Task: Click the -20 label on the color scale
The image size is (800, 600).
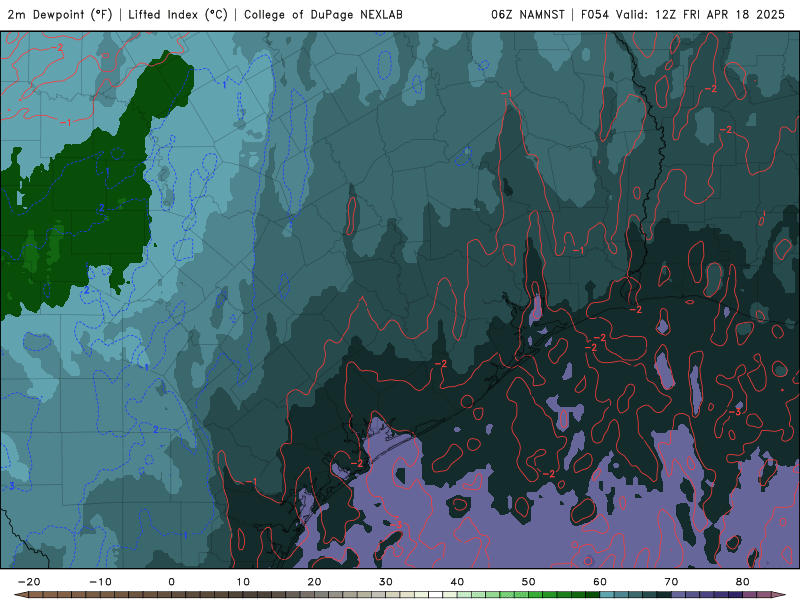Action: 29,582
